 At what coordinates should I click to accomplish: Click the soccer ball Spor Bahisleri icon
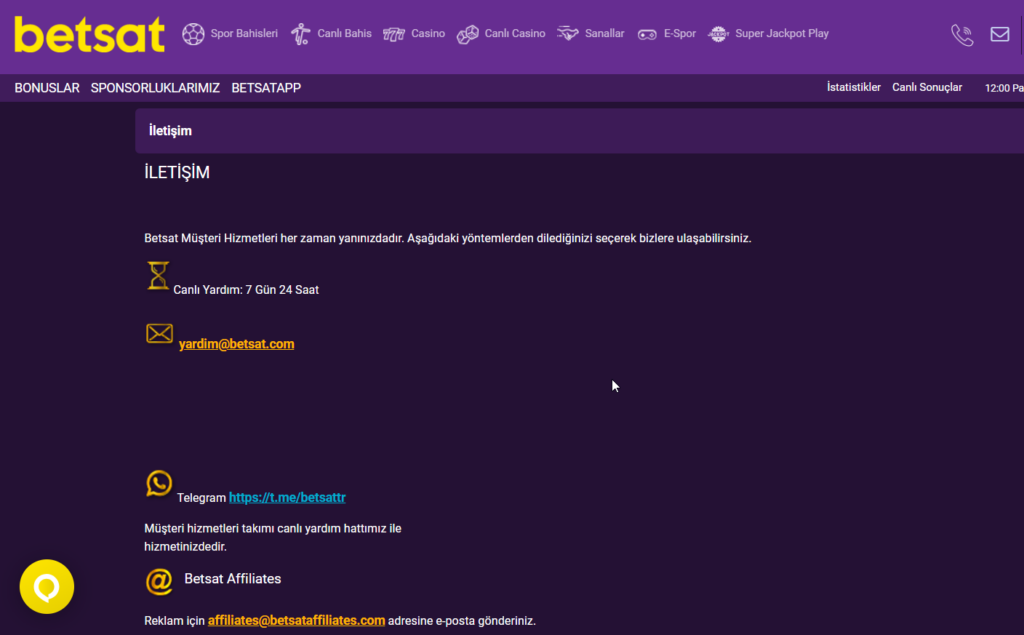pos(193,34)
